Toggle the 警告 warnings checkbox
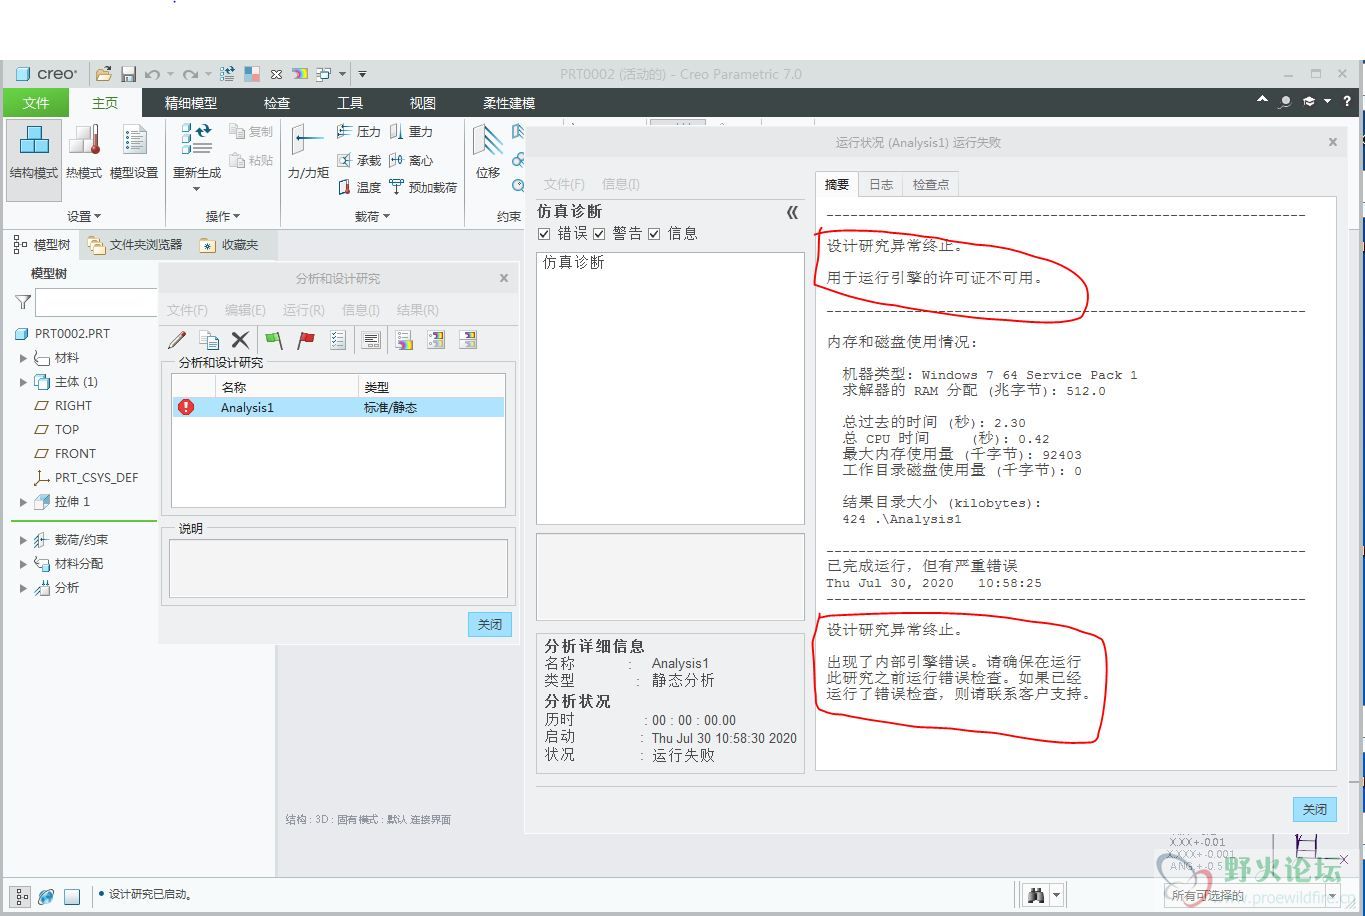 [599, 234]
